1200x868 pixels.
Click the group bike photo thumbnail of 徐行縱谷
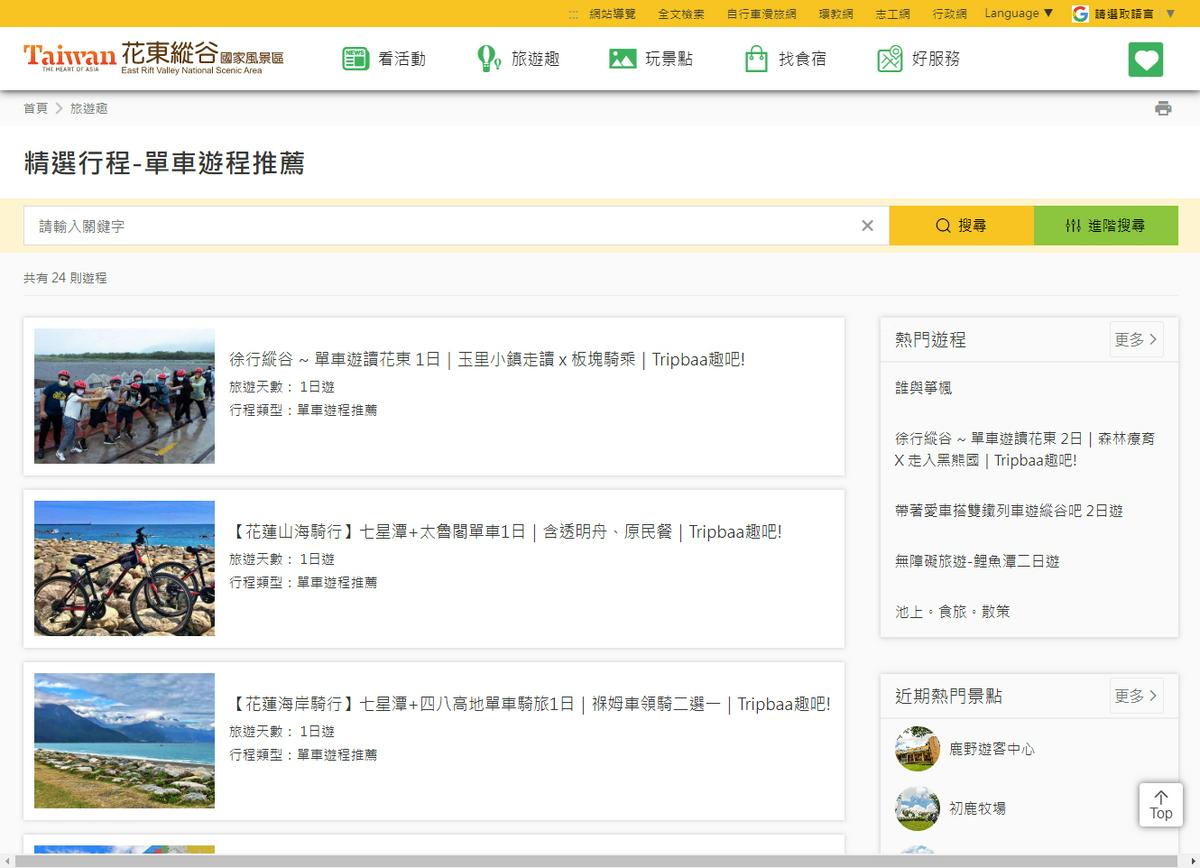124,396
